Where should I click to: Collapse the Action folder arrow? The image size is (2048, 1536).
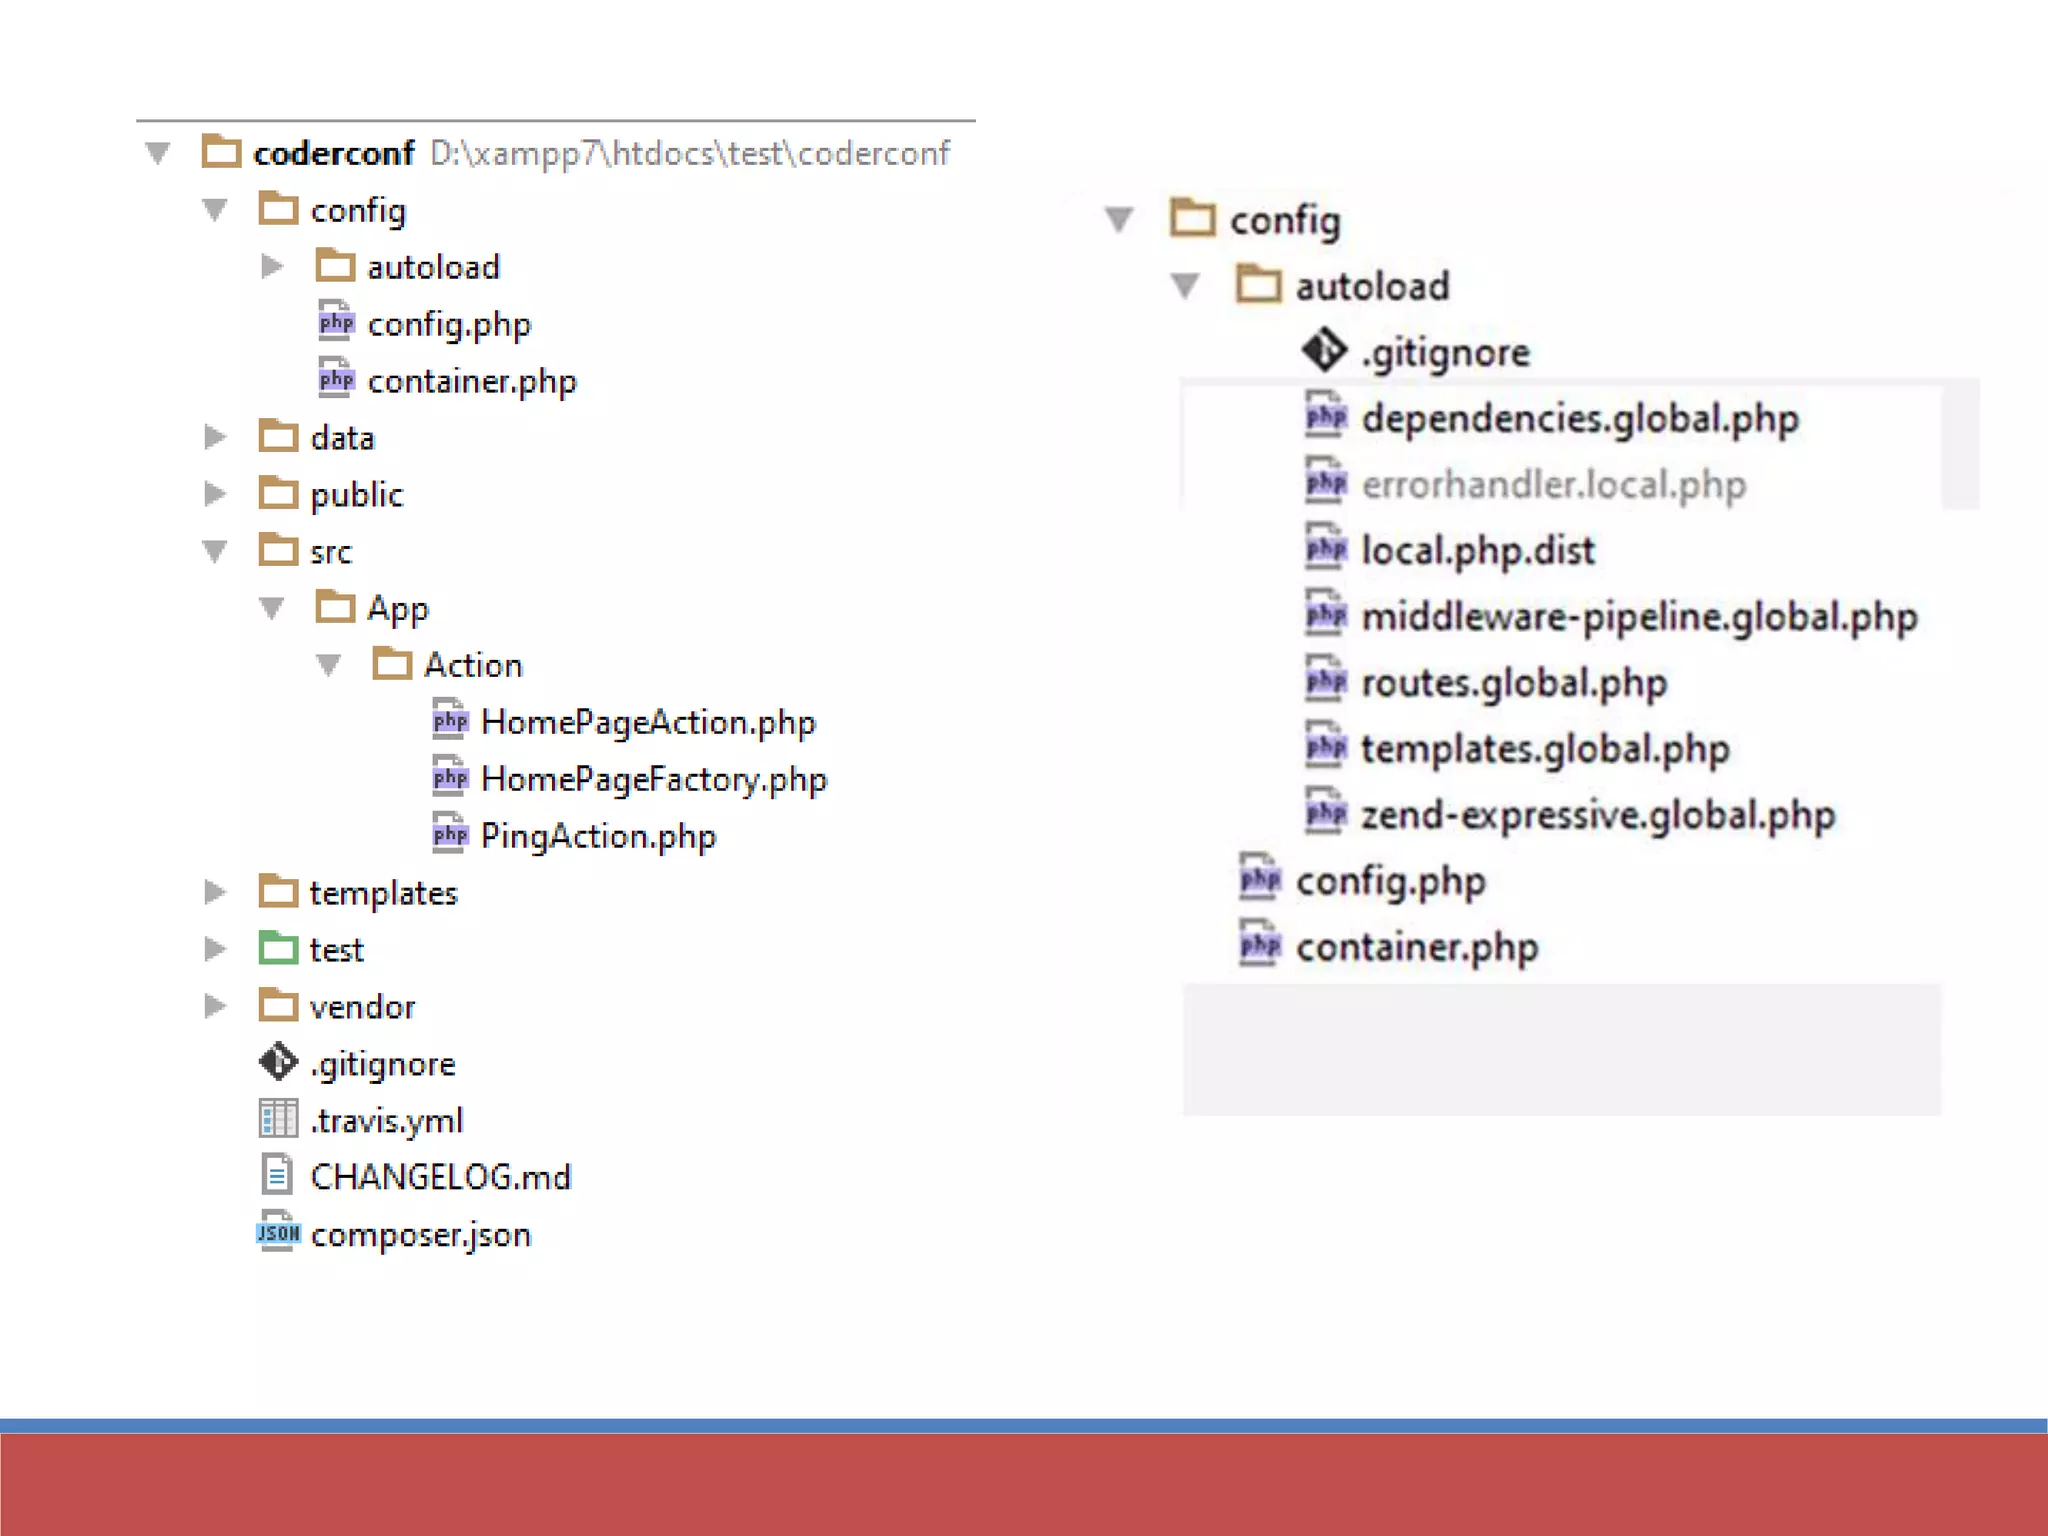point(328,665)
